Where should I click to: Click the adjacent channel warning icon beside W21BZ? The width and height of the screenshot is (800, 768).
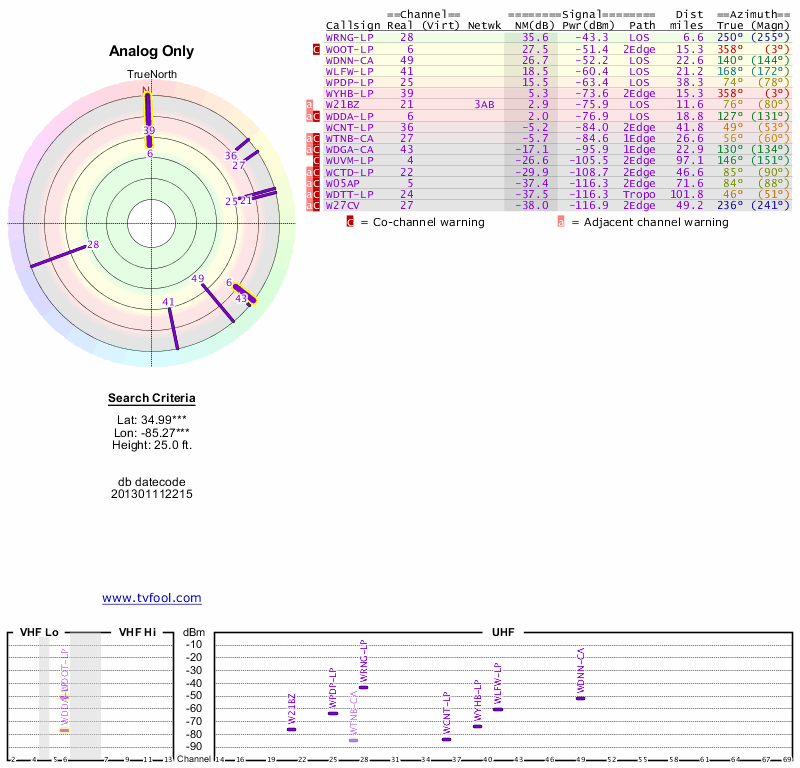(310, 104)
